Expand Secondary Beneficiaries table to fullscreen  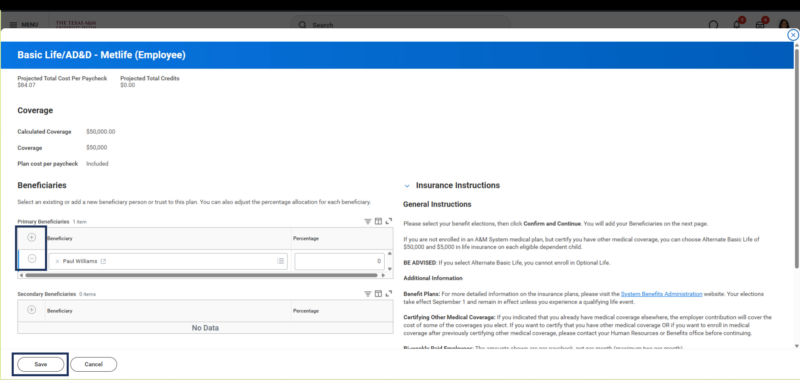tap(389, 294)
